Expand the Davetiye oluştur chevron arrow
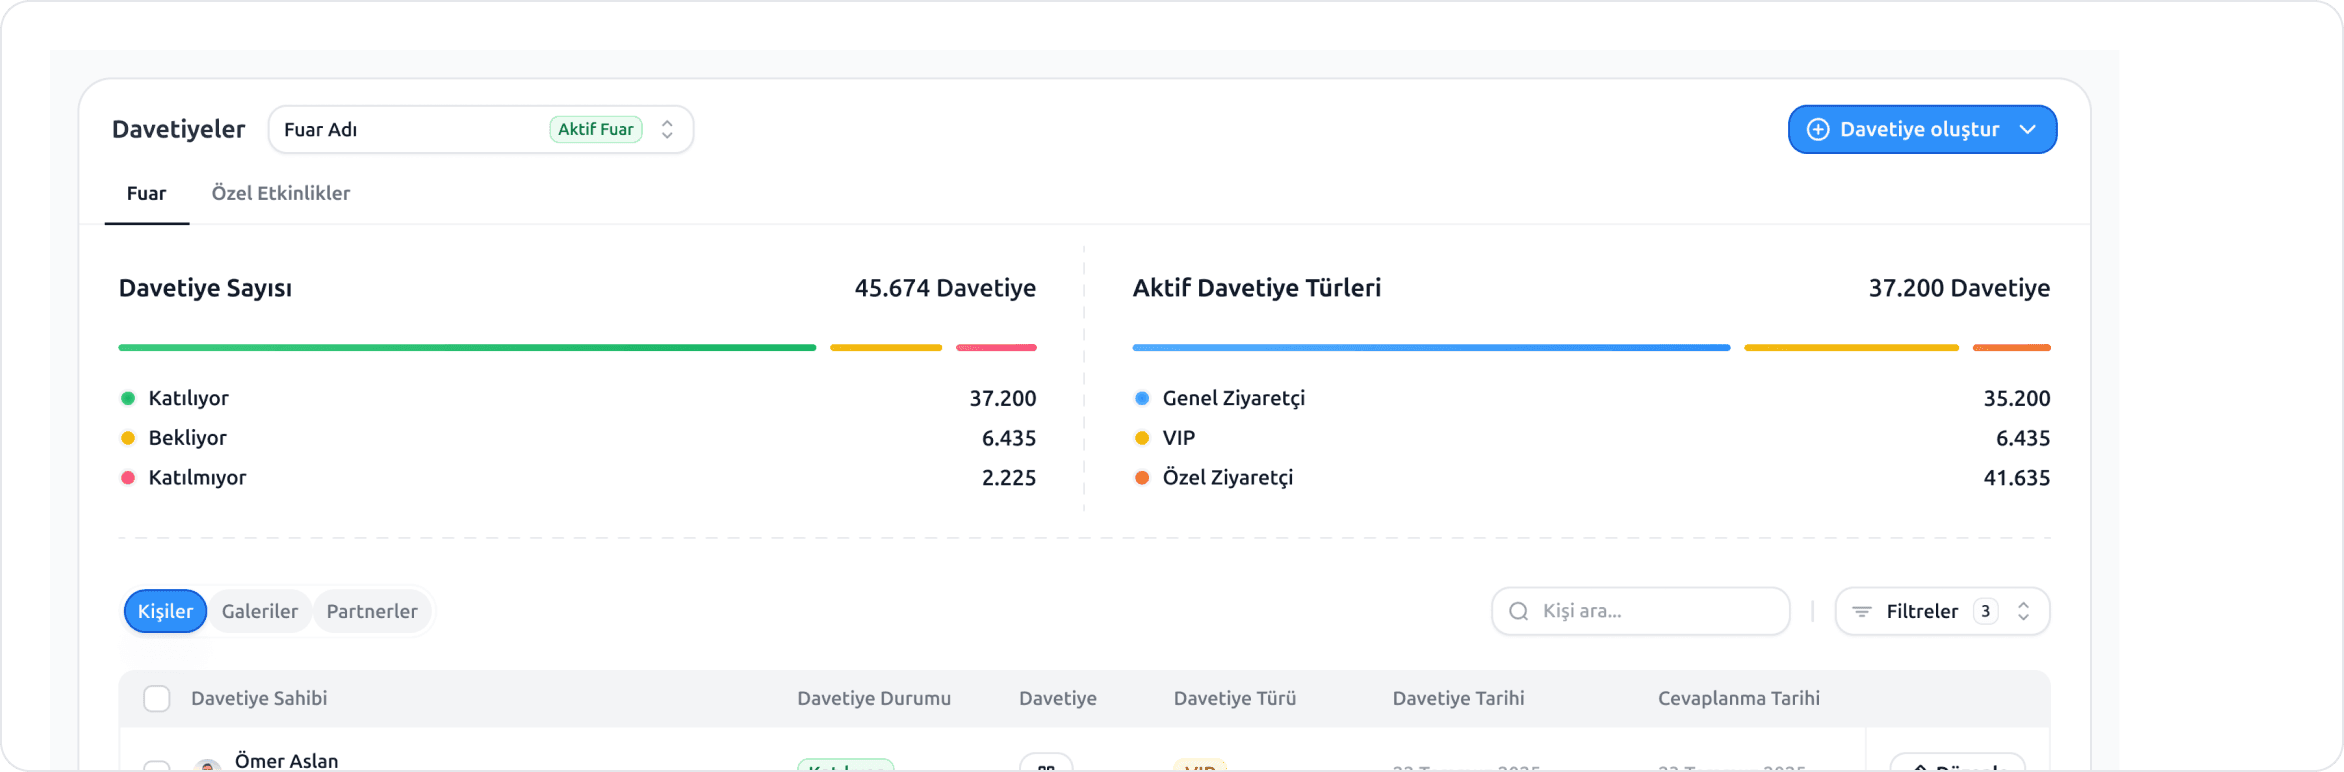The width and height of the screenshot is (2344, 772). pyautogui.click(x=2027, y=130)
